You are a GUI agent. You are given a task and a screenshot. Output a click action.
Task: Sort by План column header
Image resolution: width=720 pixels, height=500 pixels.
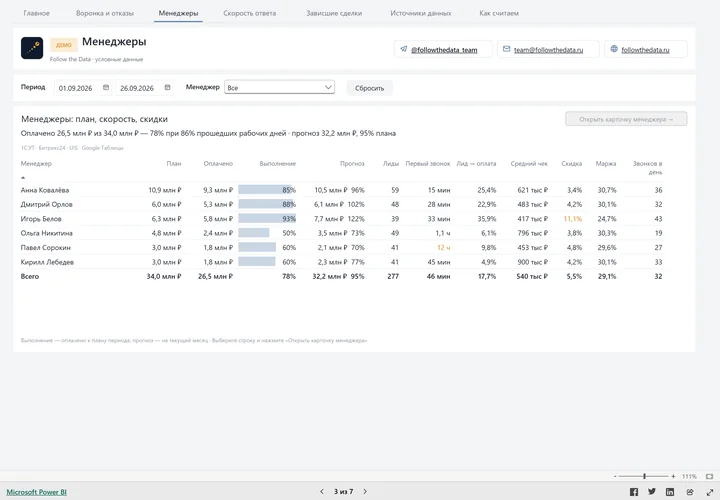point(174,163)
